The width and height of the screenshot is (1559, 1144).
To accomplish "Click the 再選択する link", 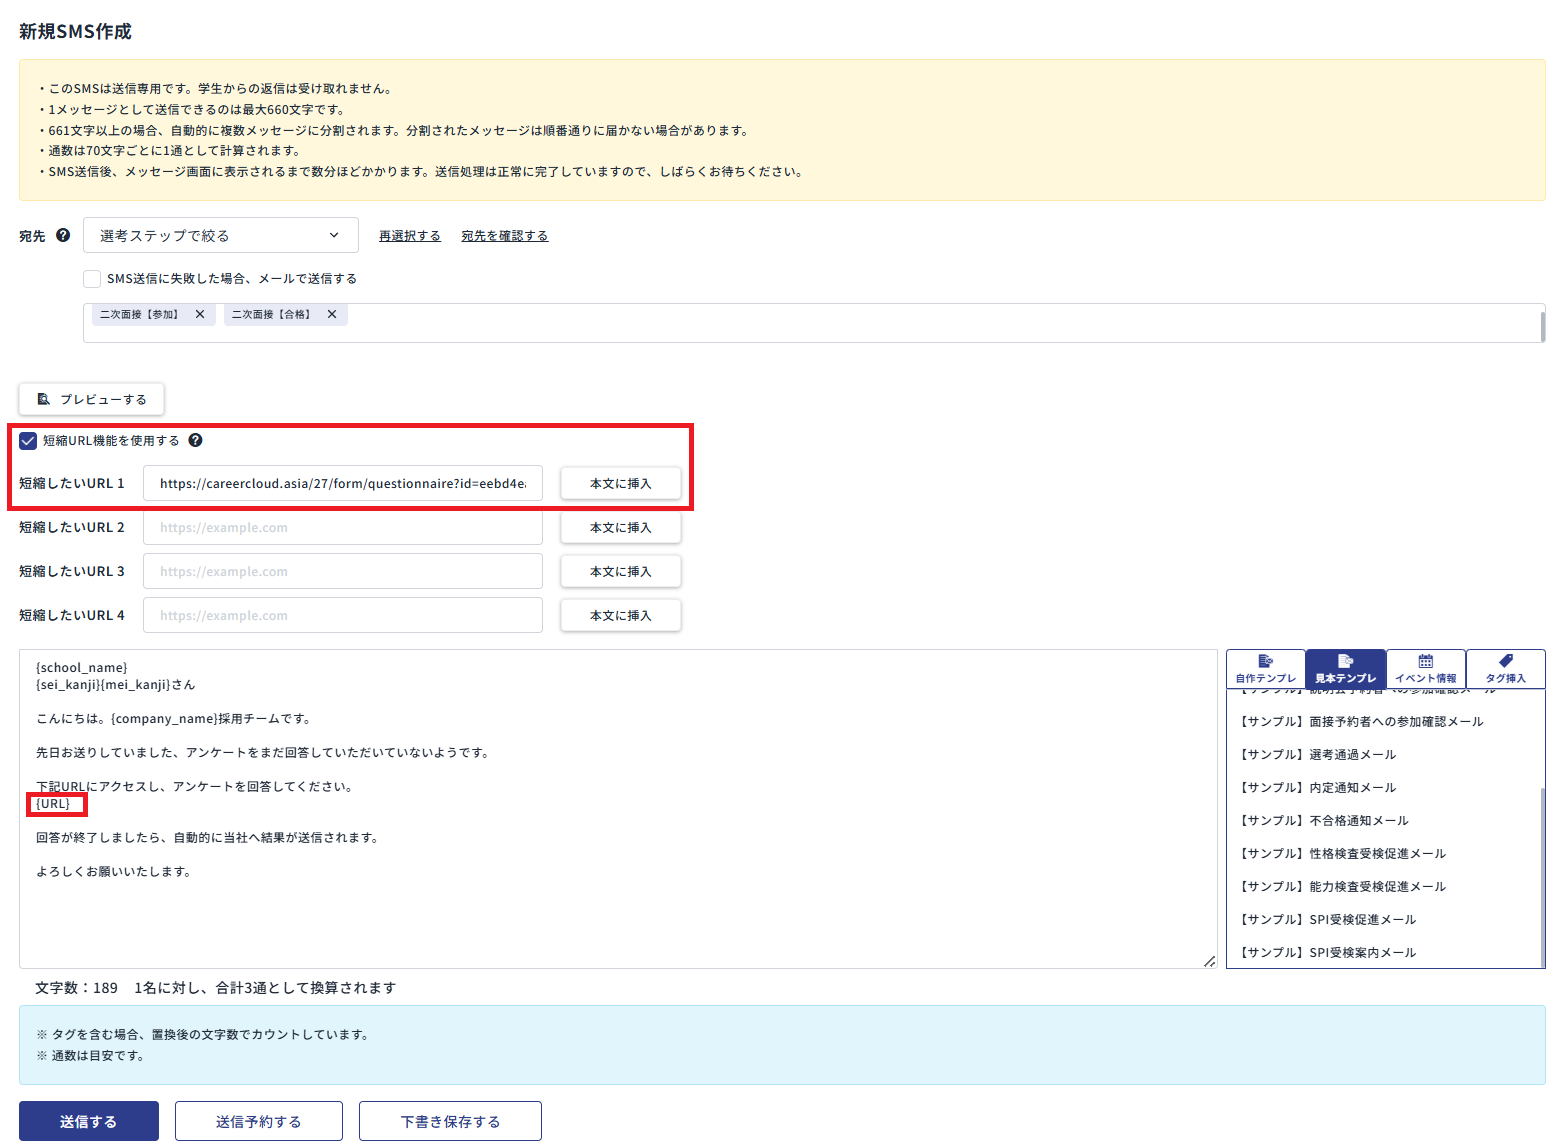I will [409, 236].
